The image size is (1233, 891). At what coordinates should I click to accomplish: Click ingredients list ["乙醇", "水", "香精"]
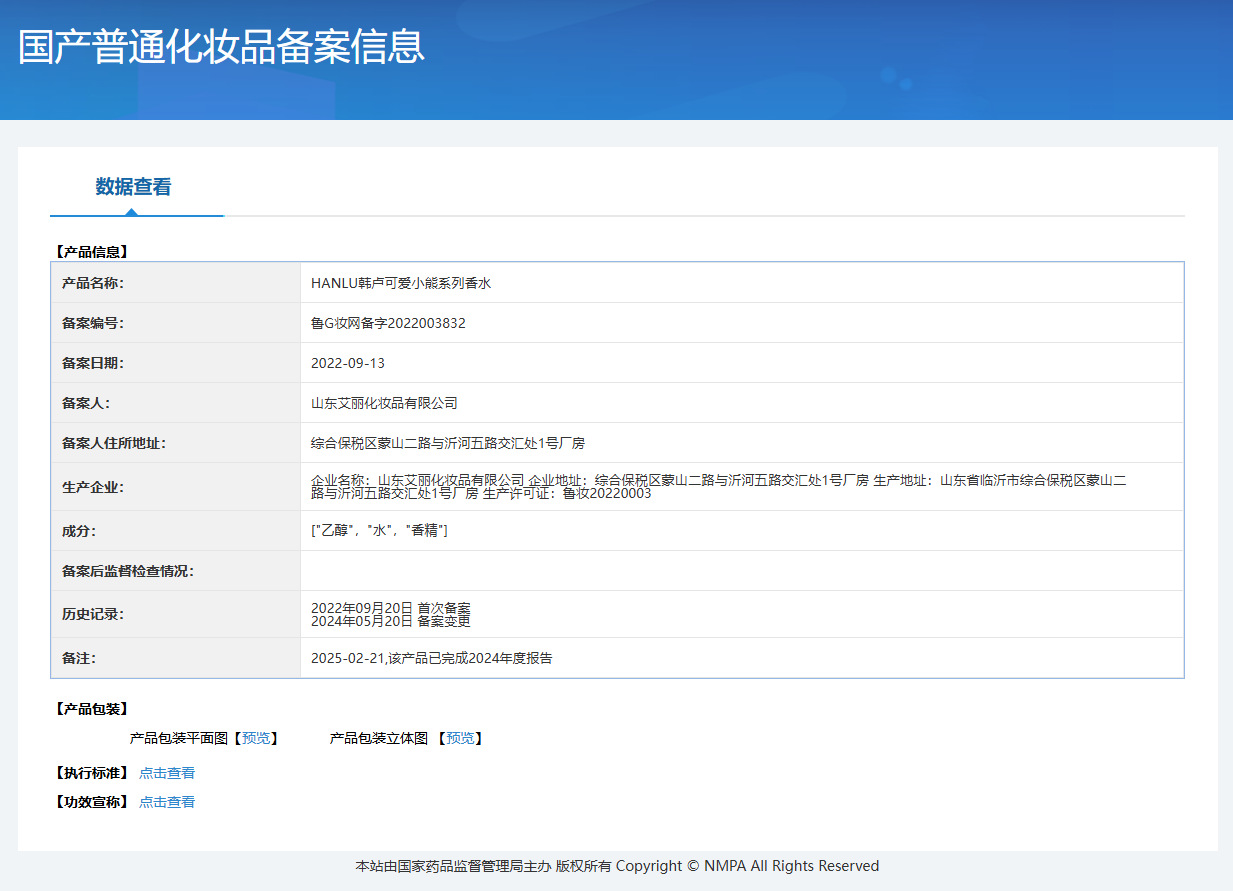tap(379, 531)
